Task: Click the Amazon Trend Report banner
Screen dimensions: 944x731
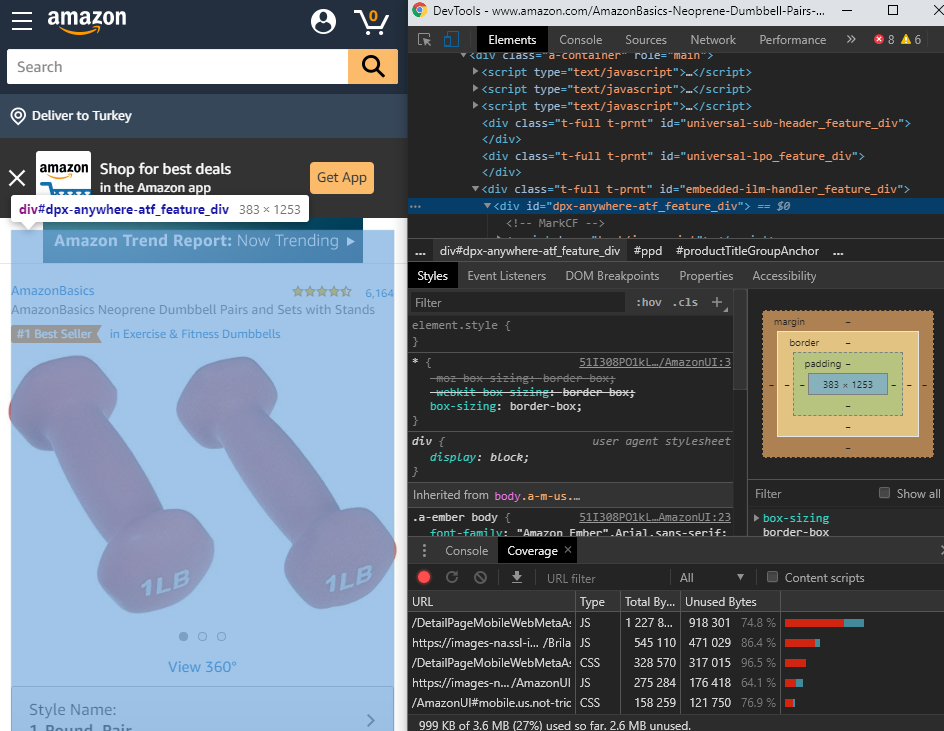Action: coord(203,241)
